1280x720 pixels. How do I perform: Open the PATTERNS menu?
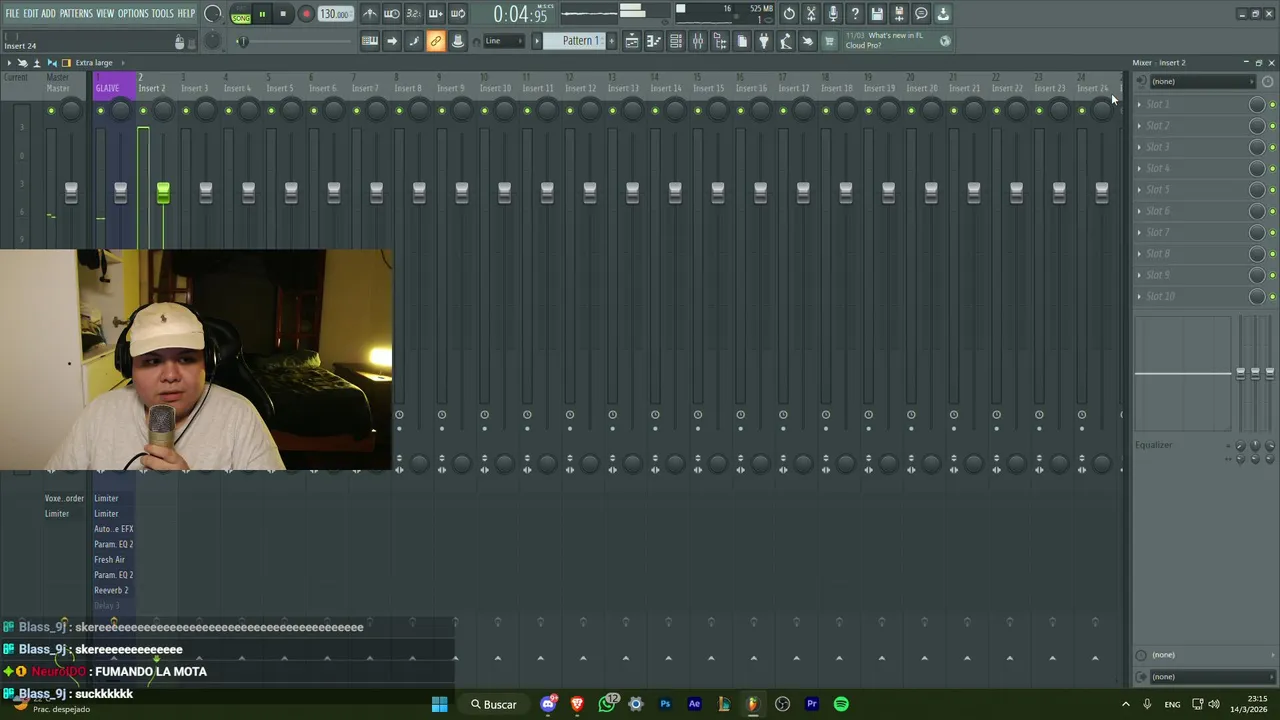pos(76,13)
